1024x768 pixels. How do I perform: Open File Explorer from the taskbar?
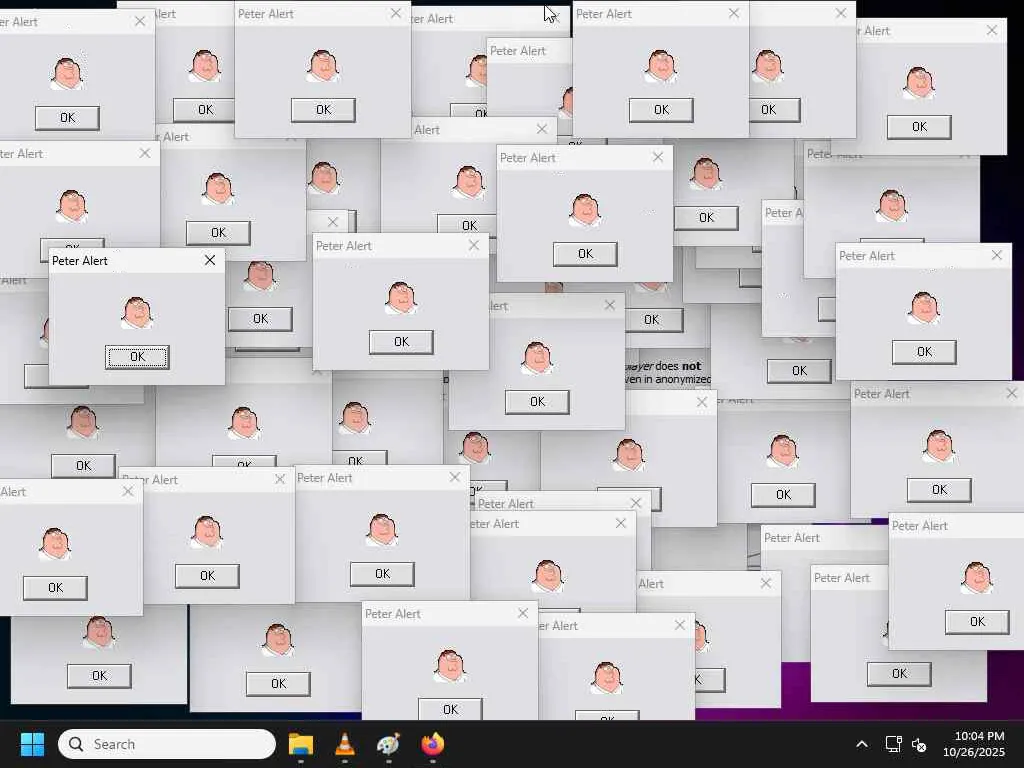pos(301,744)
